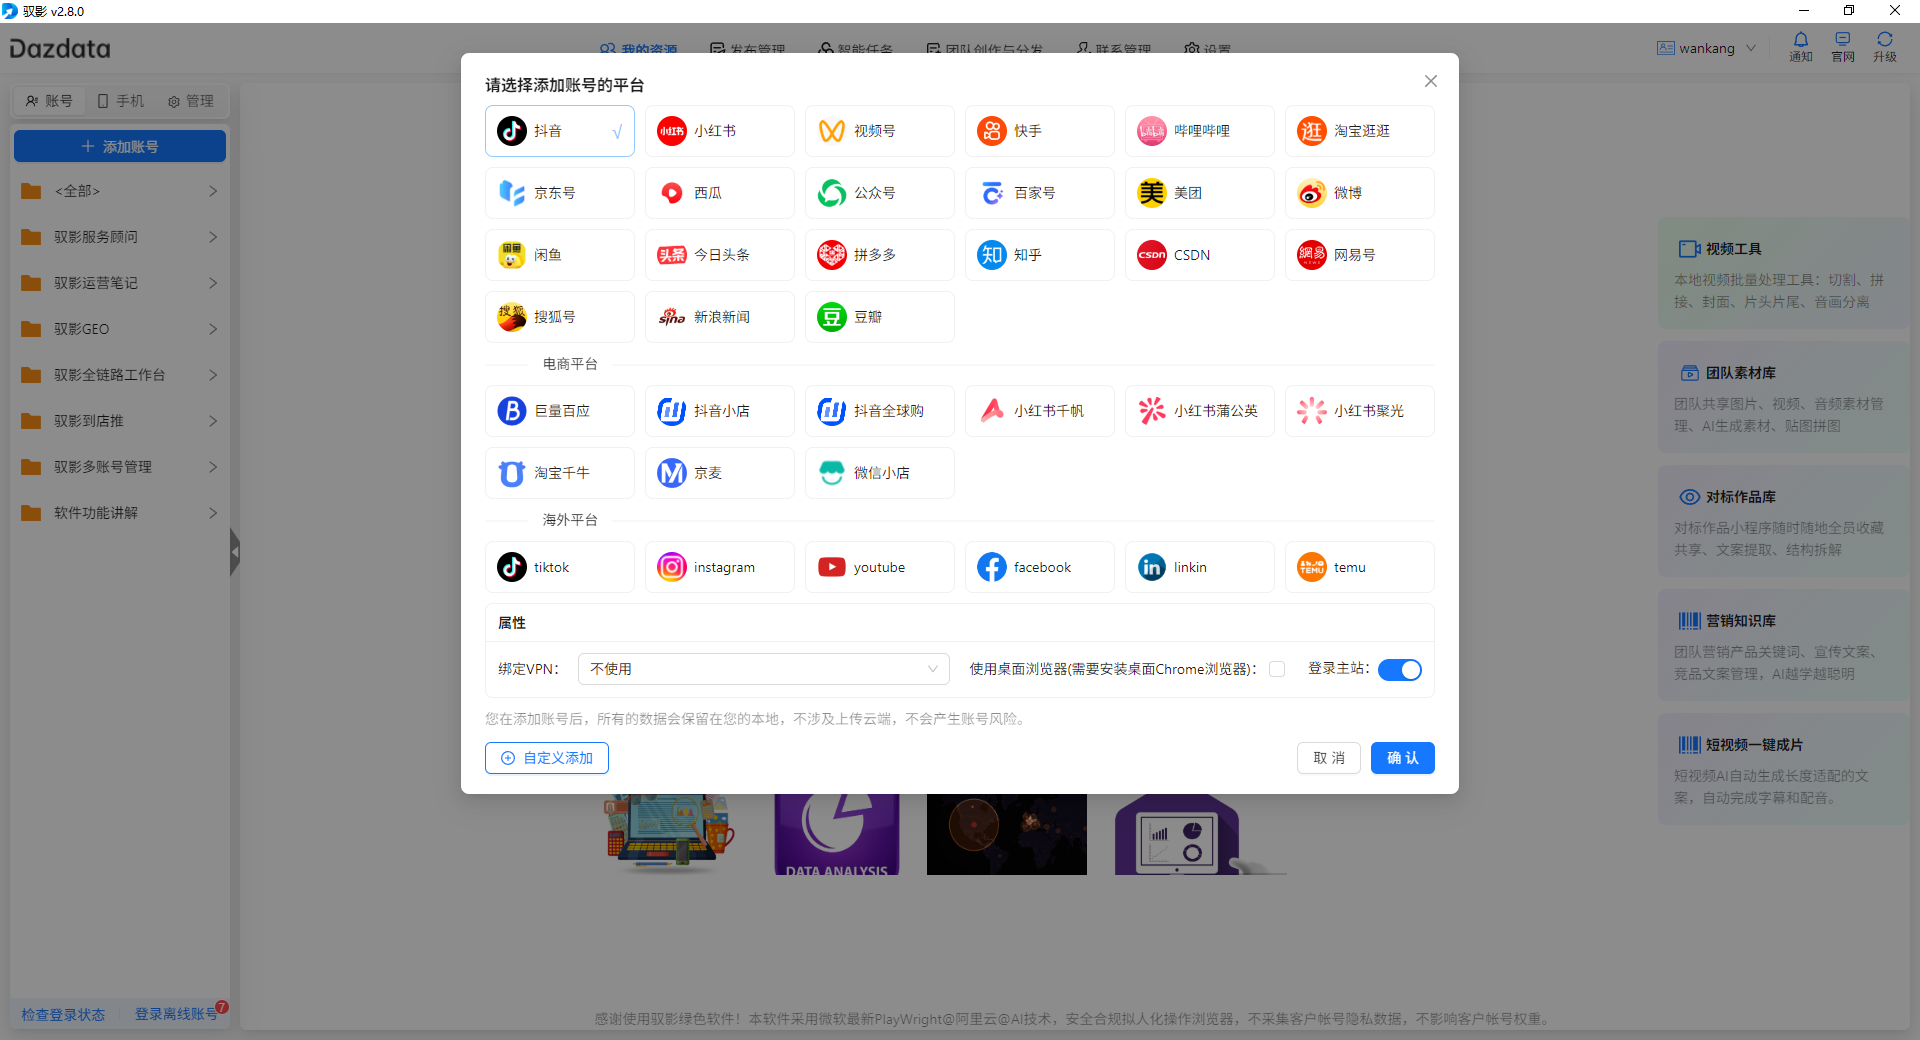Select the 新浪新闻 platform icon
The image size is (1920, 1040).
672,317
